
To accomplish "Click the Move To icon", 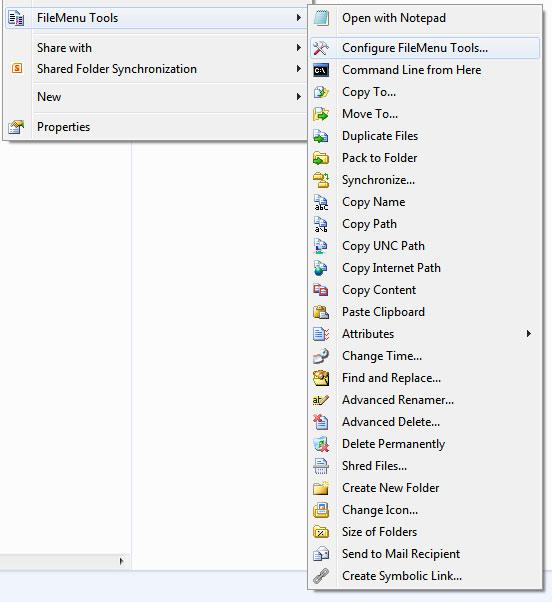I will coord(321,114).
